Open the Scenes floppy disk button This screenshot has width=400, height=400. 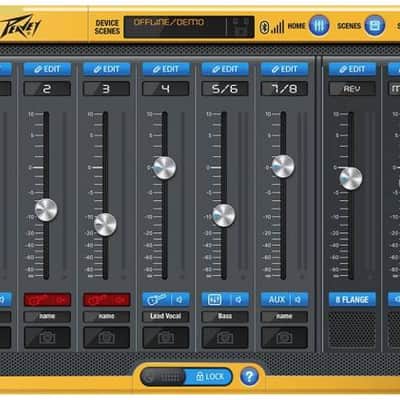(x=375, y=26)
